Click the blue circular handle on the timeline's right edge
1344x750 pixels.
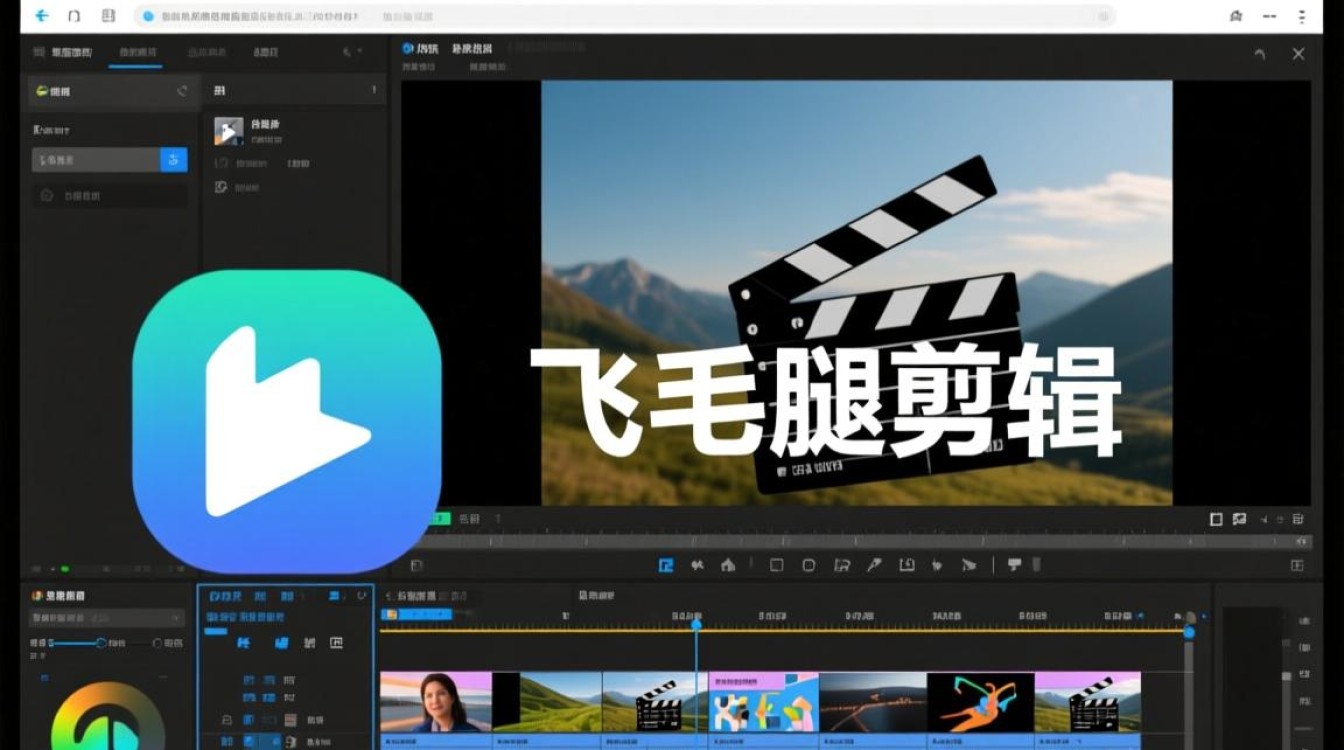pyautogui.click(x=1189, y=632)
